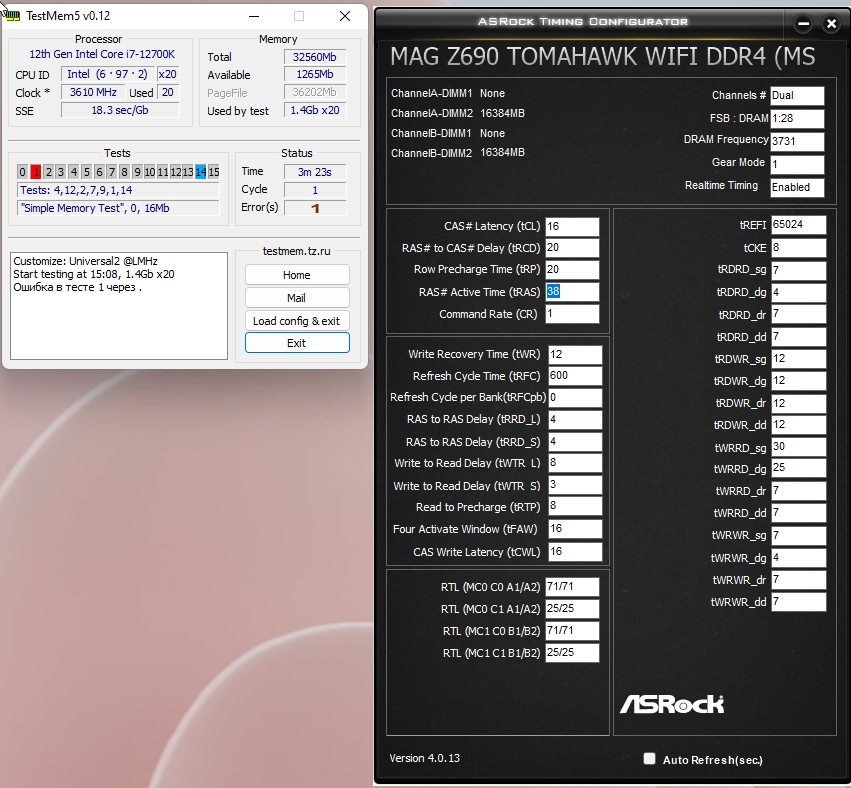Click the Tests sequence line 4,12,2,7,9,1,14
The height and width of the screenshot is (788, 851).
pyautogui.click(x=118, y=190)
